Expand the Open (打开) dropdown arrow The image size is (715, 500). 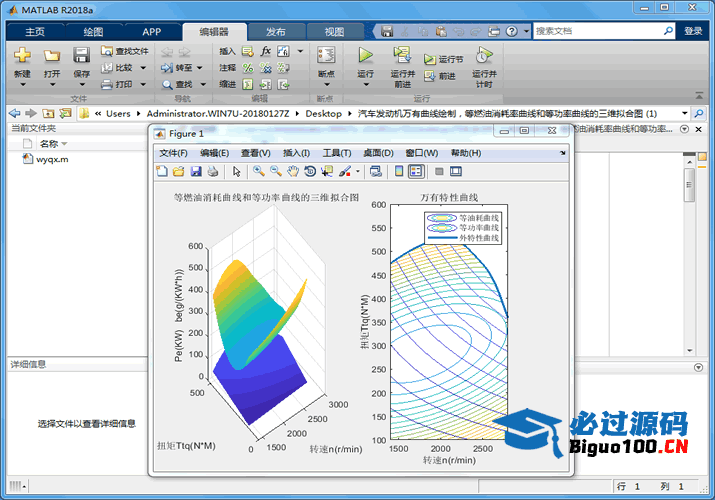(52, 84)
